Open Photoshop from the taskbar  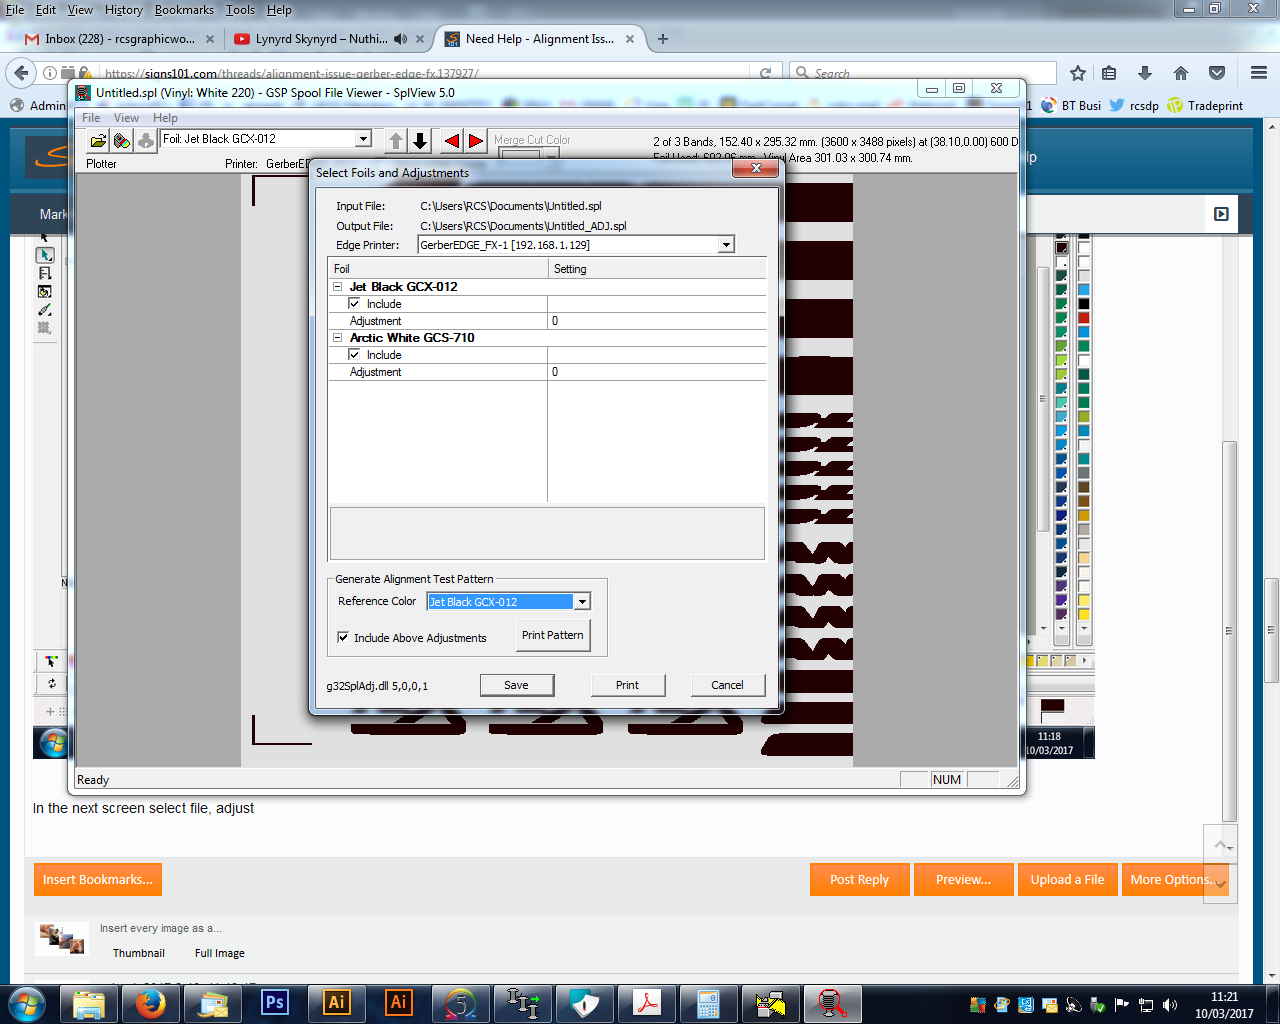coord(274,1003)
